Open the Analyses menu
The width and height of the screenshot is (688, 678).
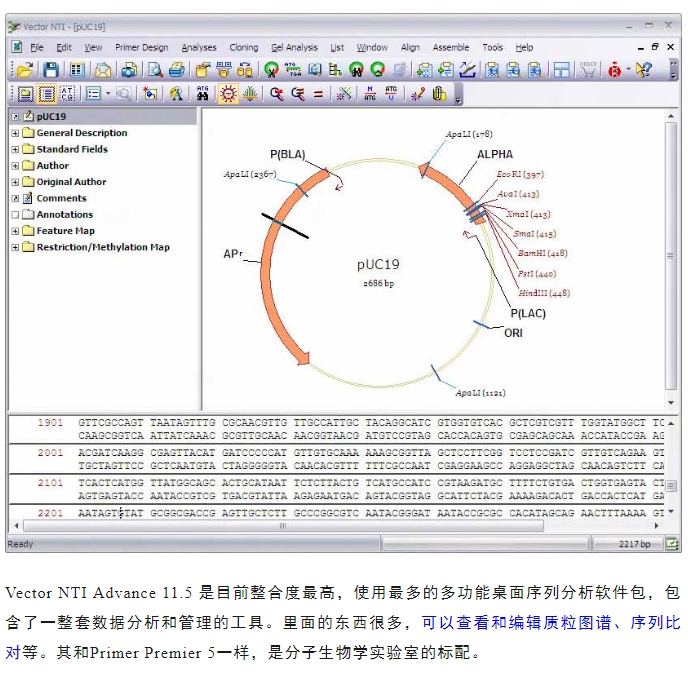(x=199, y=47)
